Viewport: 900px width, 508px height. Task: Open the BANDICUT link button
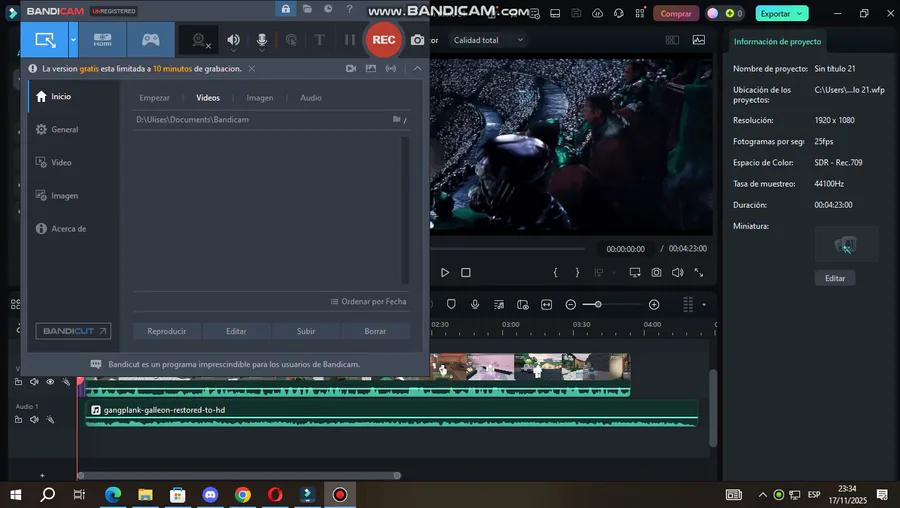point(73,331)
